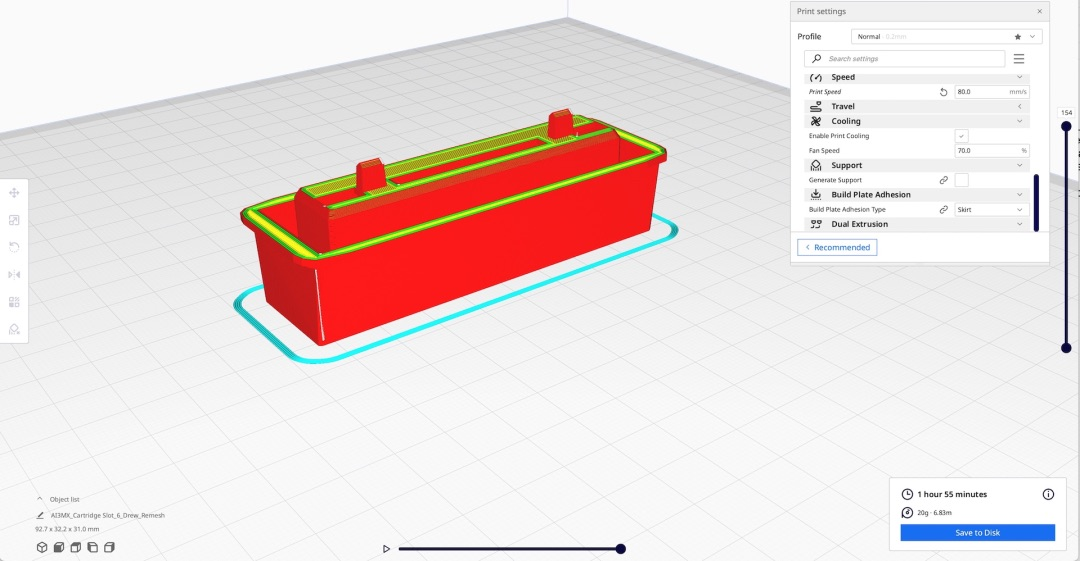Screen dimensions: 1080x561
Task: Click the '1 hour 55 minutes' estimate
Action: (x=952, y=494)
